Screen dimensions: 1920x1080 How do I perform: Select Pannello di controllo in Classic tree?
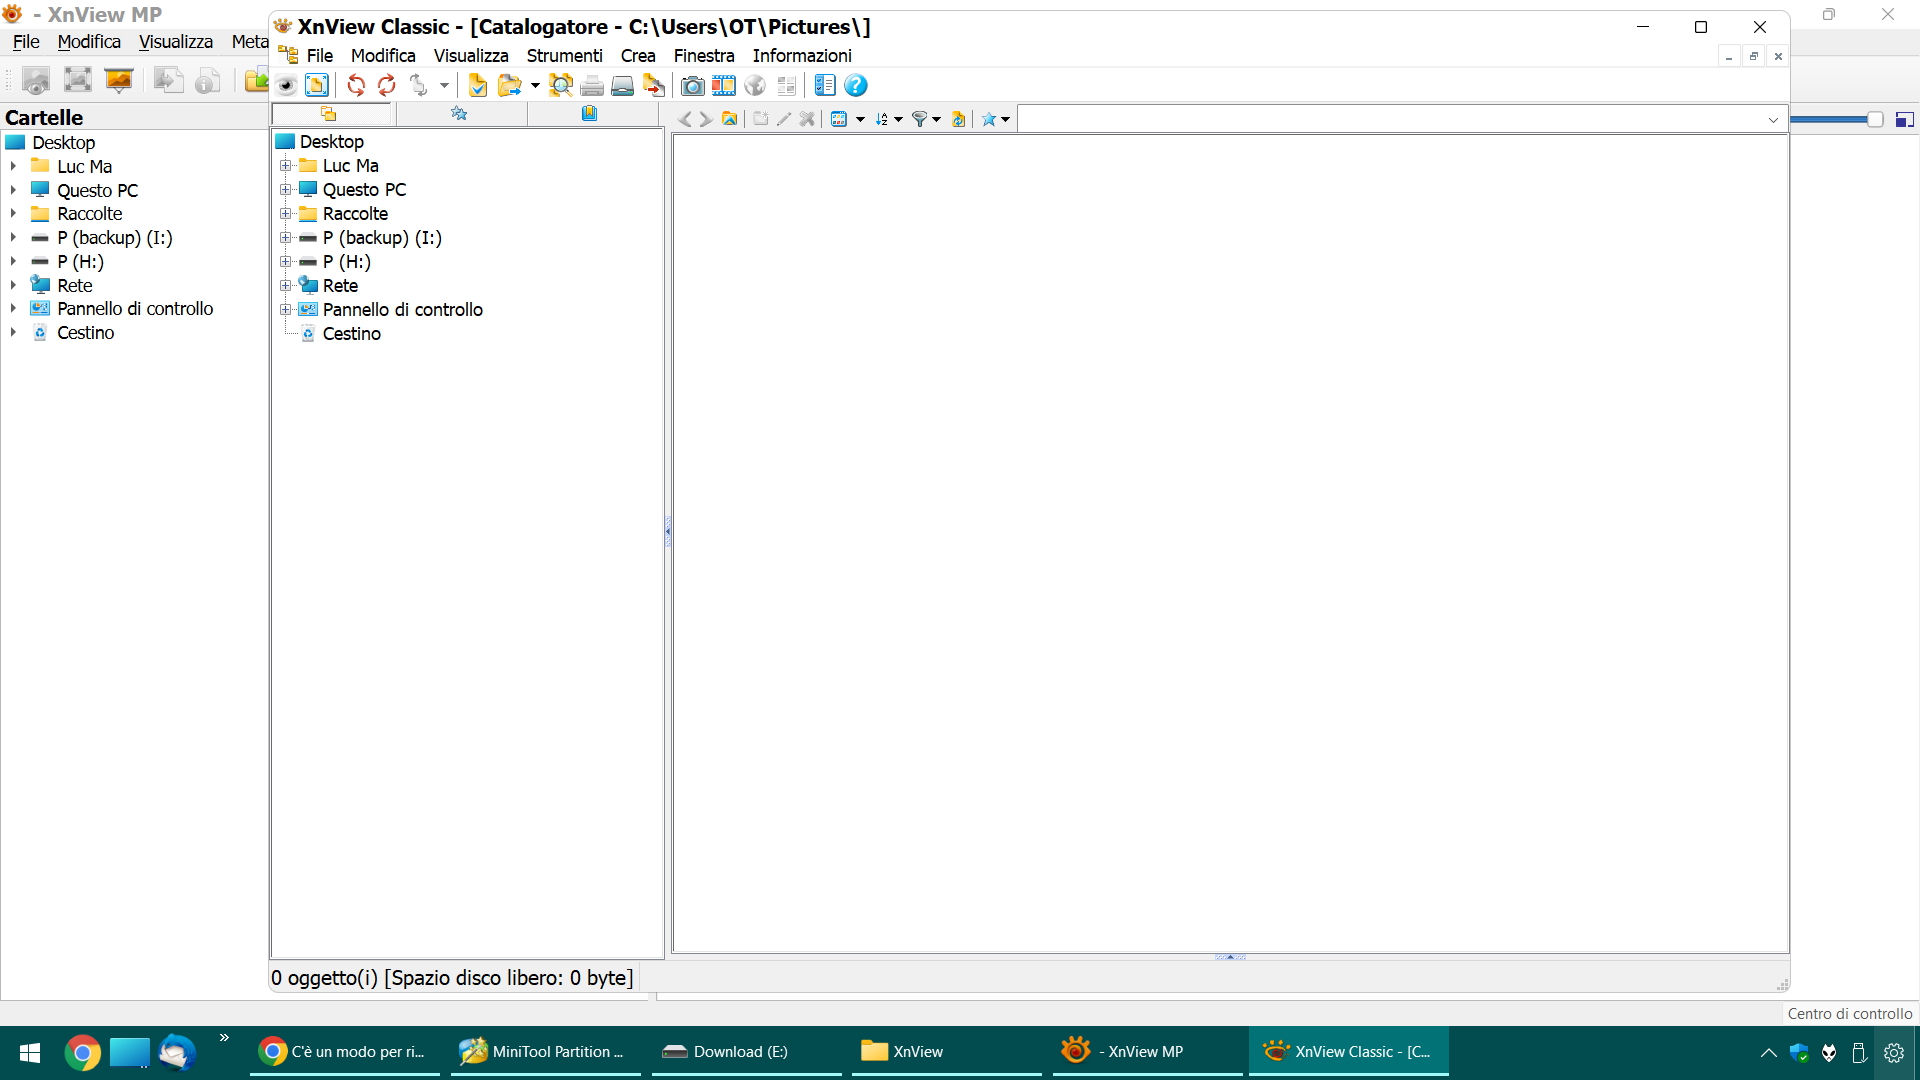[402, 310]
